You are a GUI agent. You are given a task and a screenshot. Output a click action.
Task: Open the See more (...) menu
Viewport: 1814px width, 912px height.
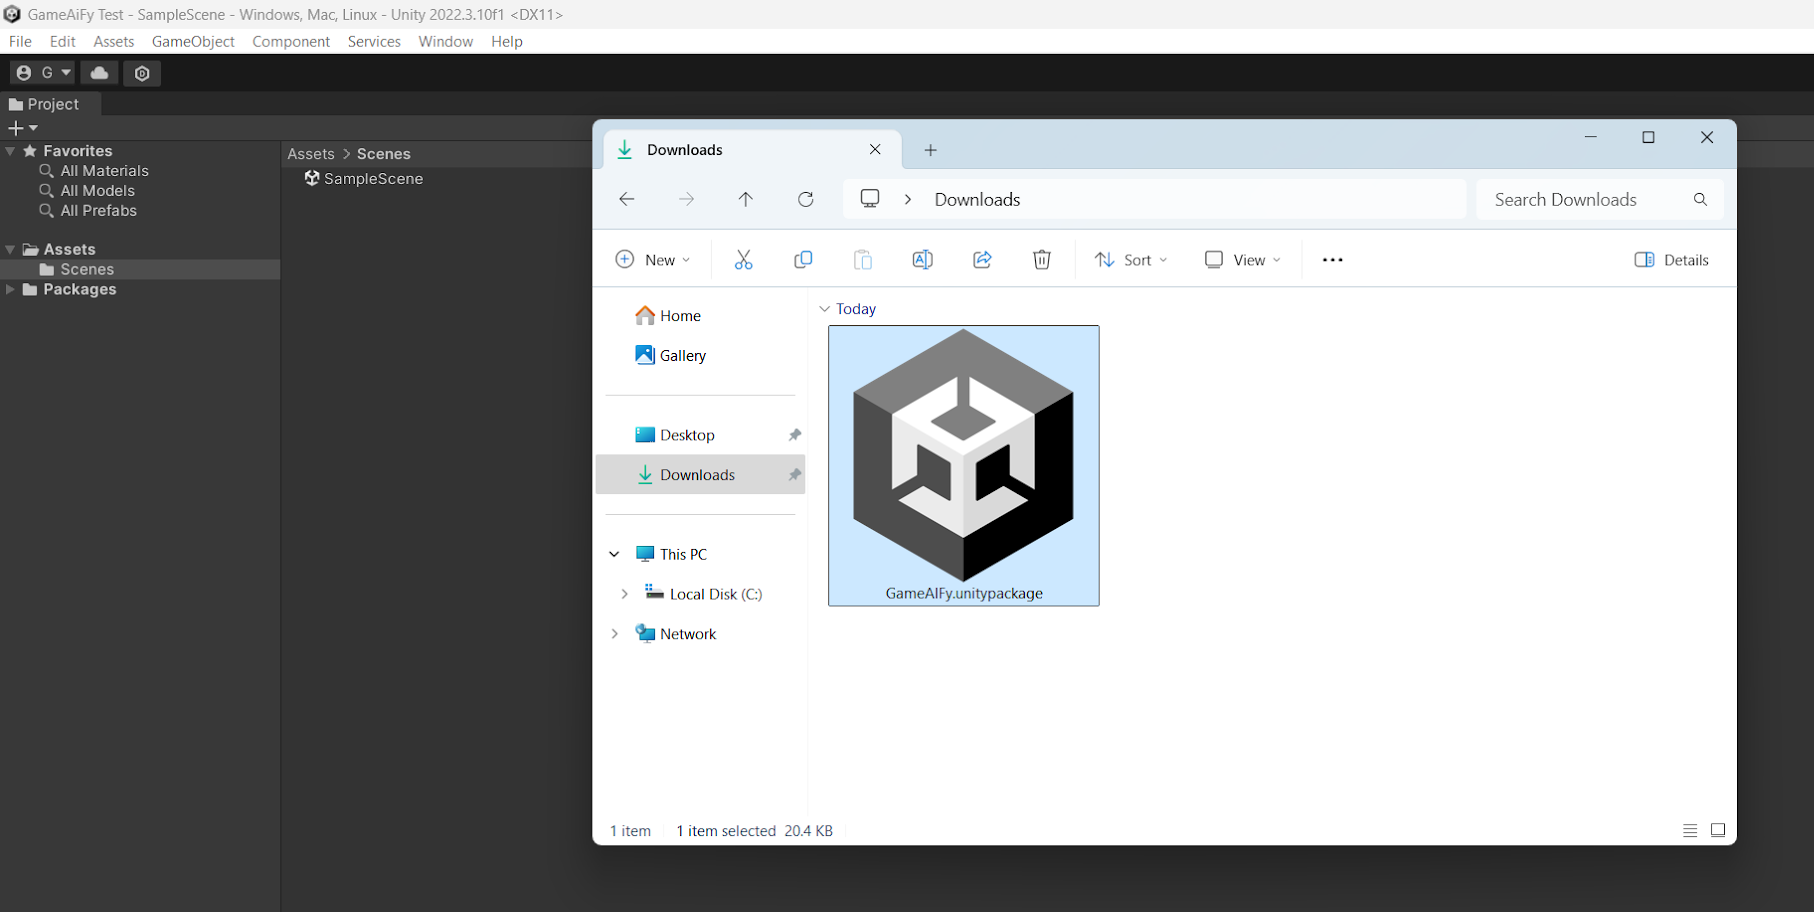pyautogui.click(x=1332, y=260)
